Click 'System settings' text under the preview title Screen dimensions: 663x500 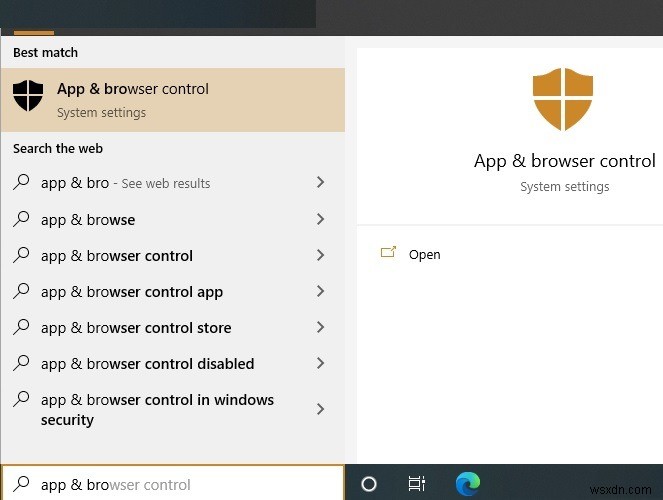point(564,186)
